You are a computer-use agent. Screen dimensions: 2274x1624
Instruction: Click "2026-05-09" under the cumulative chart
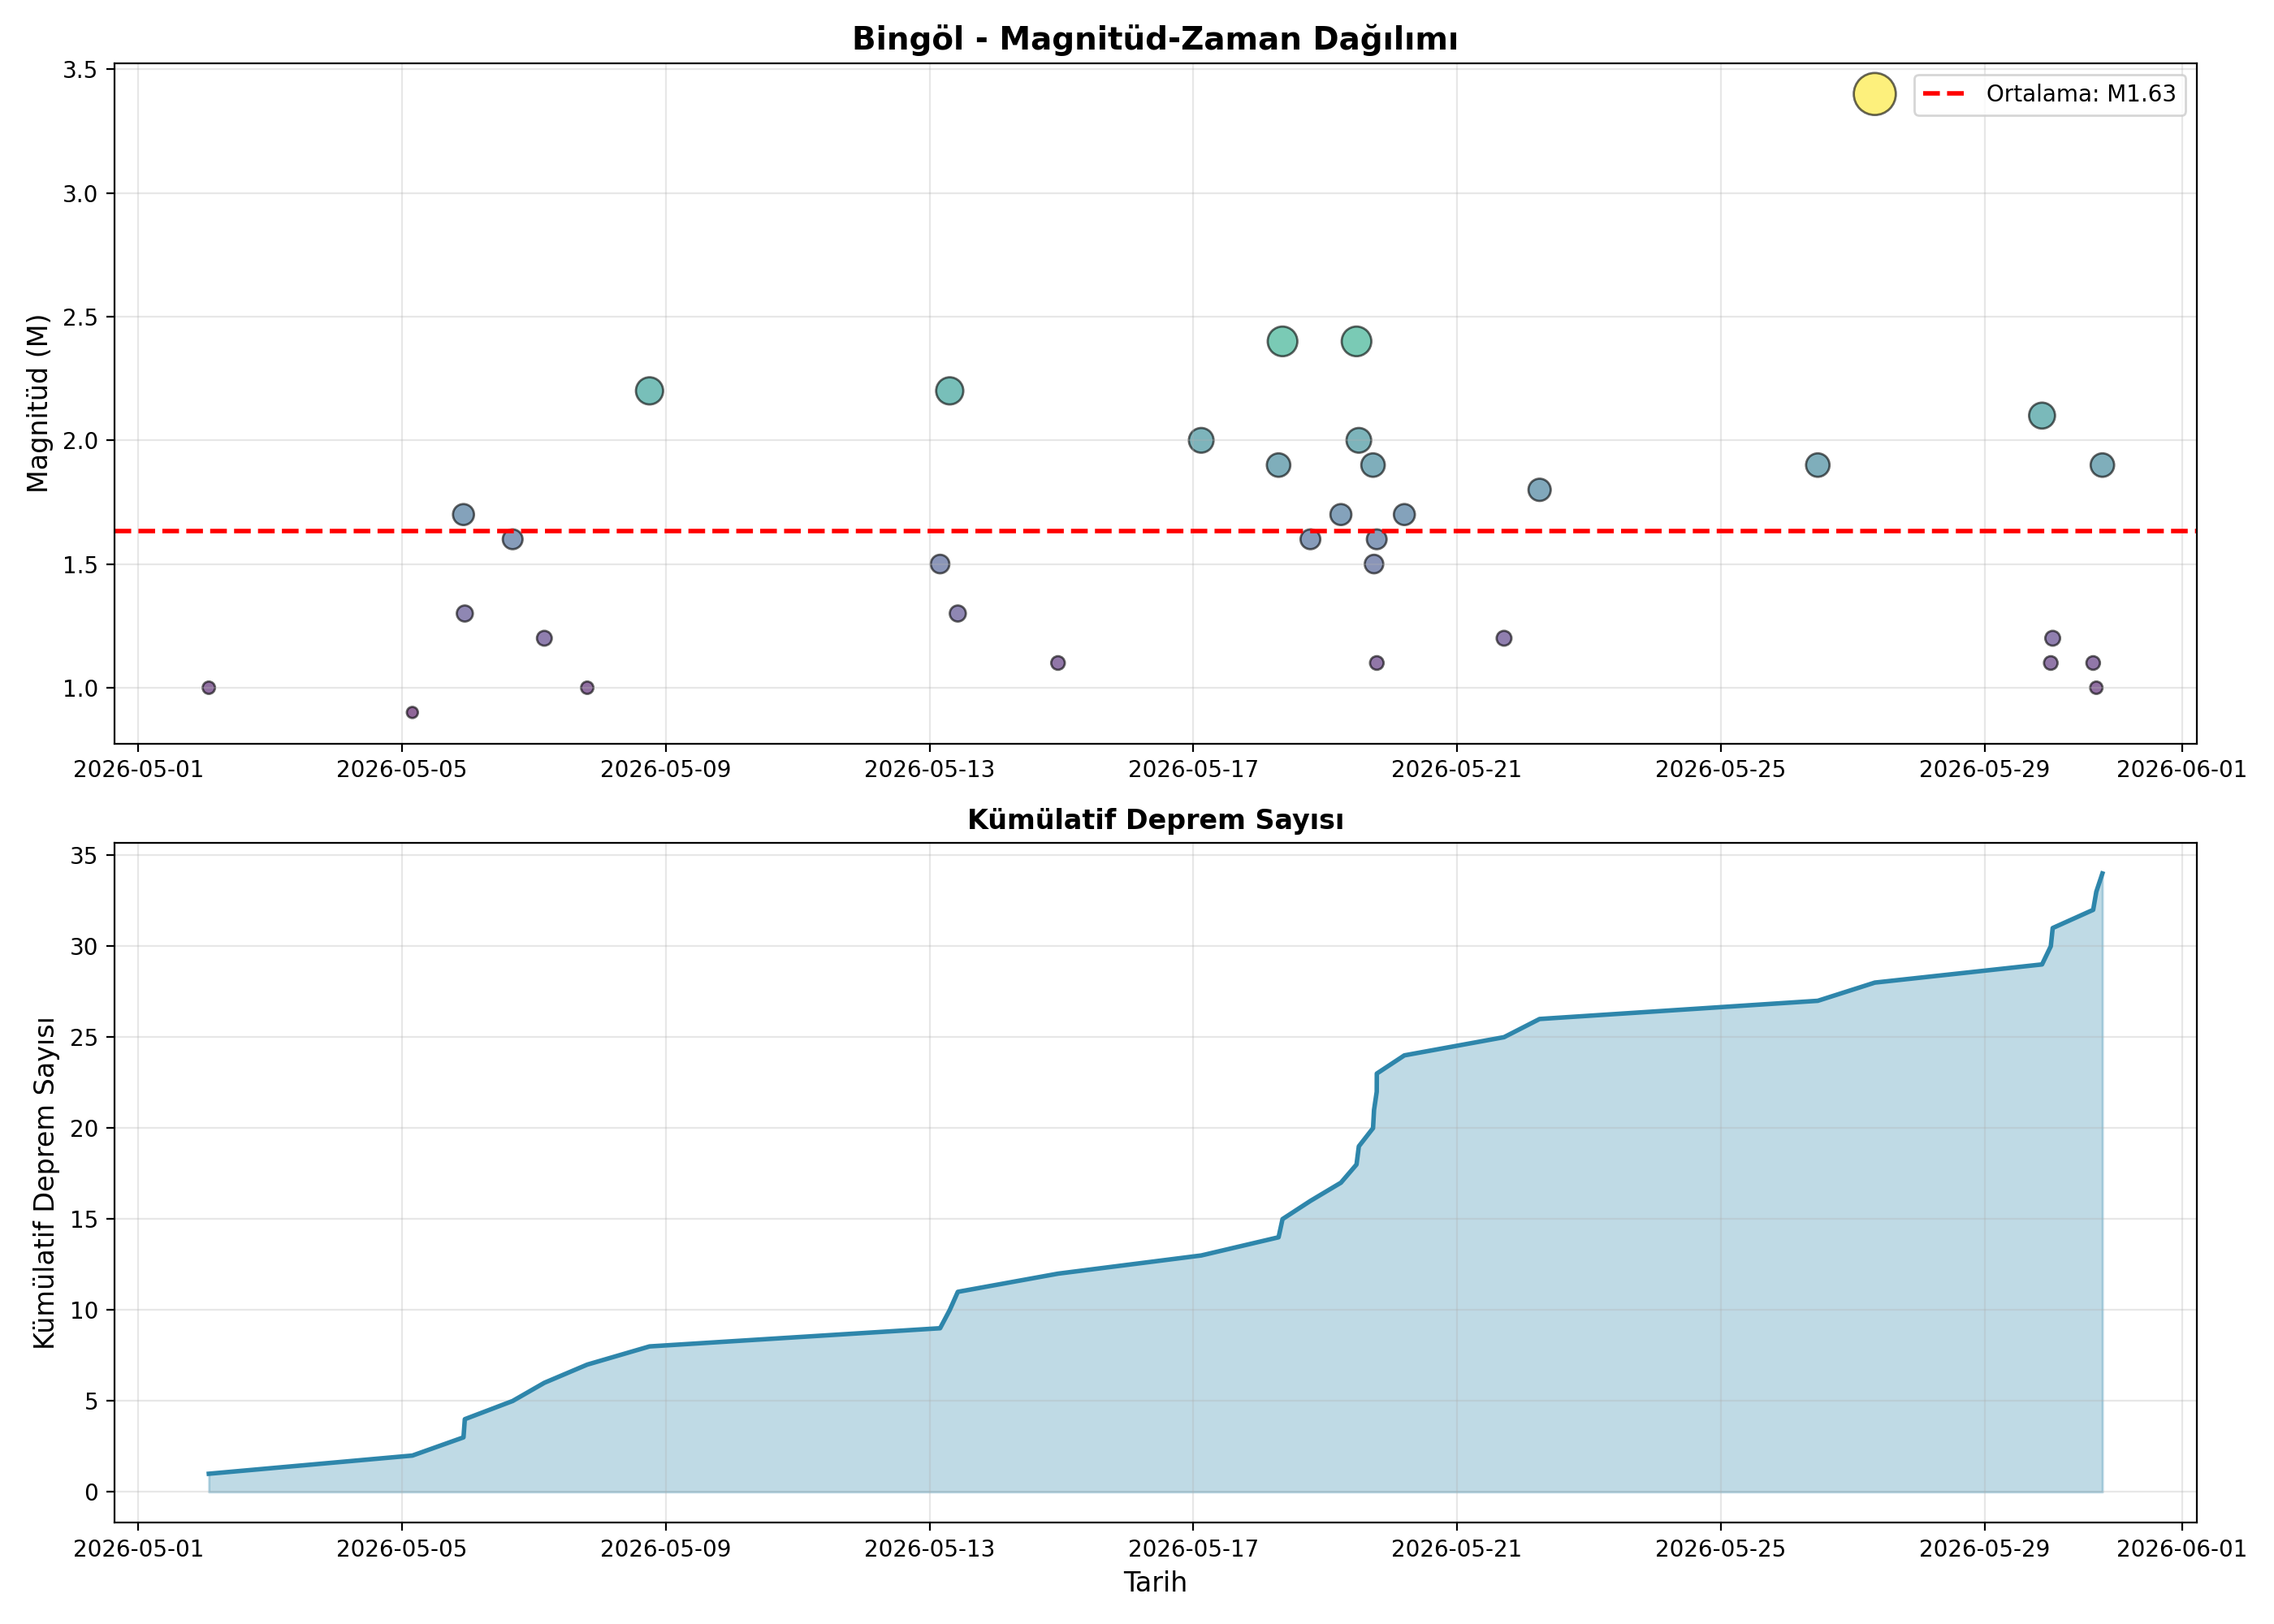(666, 1549)
